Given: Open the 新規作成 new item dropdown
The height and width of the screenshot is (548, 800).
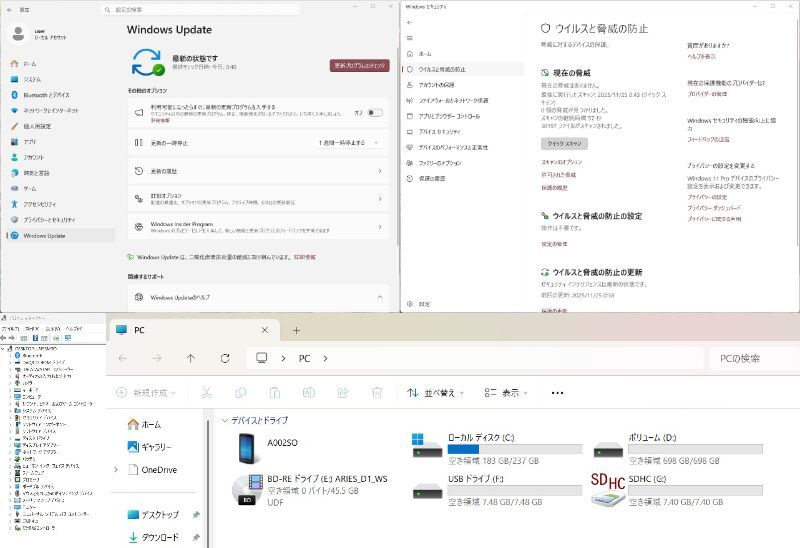Looking at the screenshot, I should click(x=146, y=393).
